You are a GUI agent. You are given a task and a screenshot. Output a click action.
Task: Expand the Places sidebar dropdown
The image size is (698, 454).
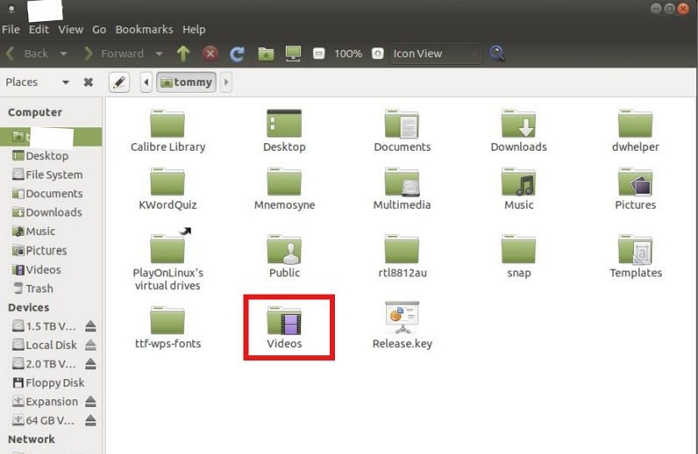[66, 82]
